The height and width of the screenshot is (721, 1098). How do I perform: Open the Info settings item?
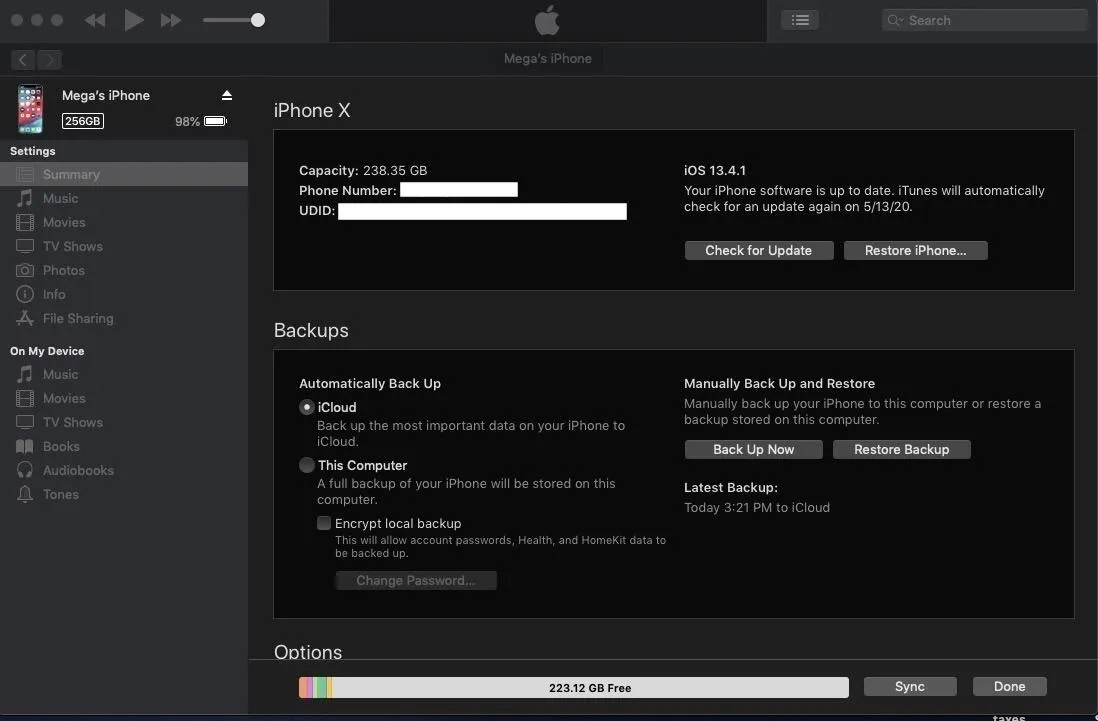[x=124, y=294]
